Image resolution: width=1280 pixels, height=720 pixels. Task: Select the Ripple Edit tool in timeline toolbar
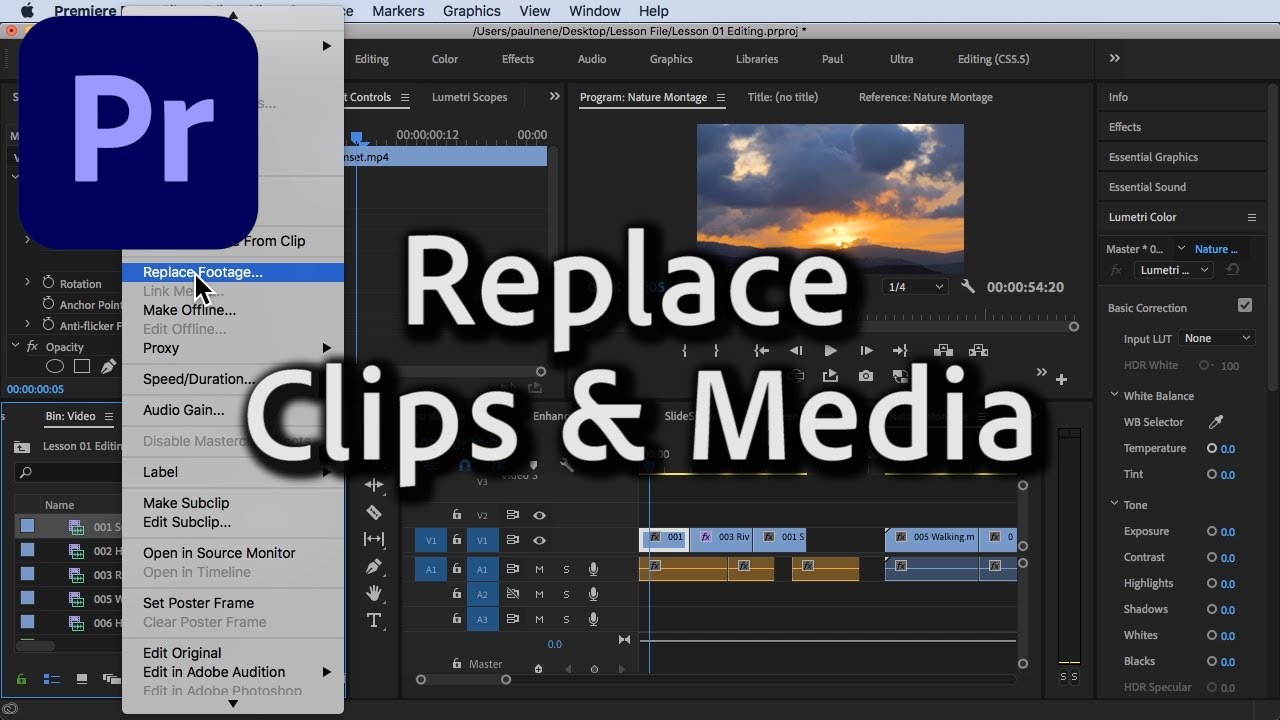click(374, 485)
